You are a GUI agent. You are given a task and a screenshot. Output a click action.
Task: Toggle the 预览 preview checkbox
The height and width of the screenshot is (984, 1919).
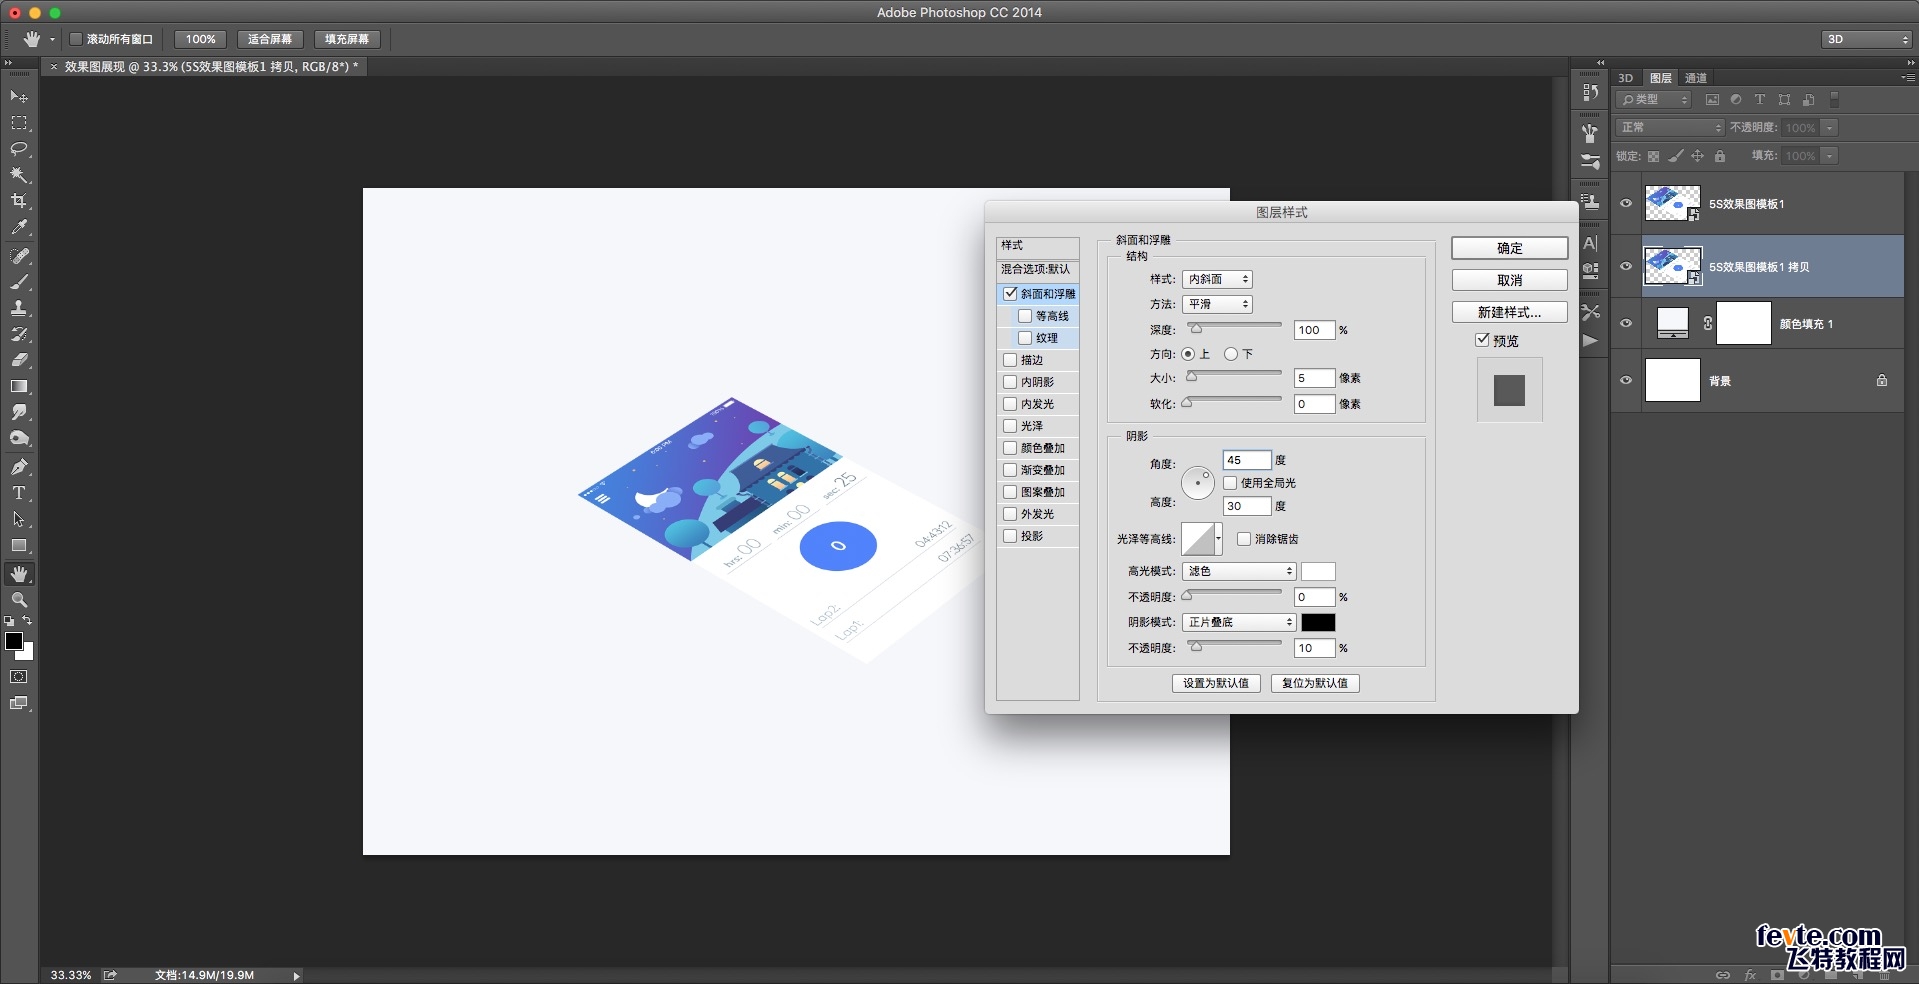coord(1482,340)
